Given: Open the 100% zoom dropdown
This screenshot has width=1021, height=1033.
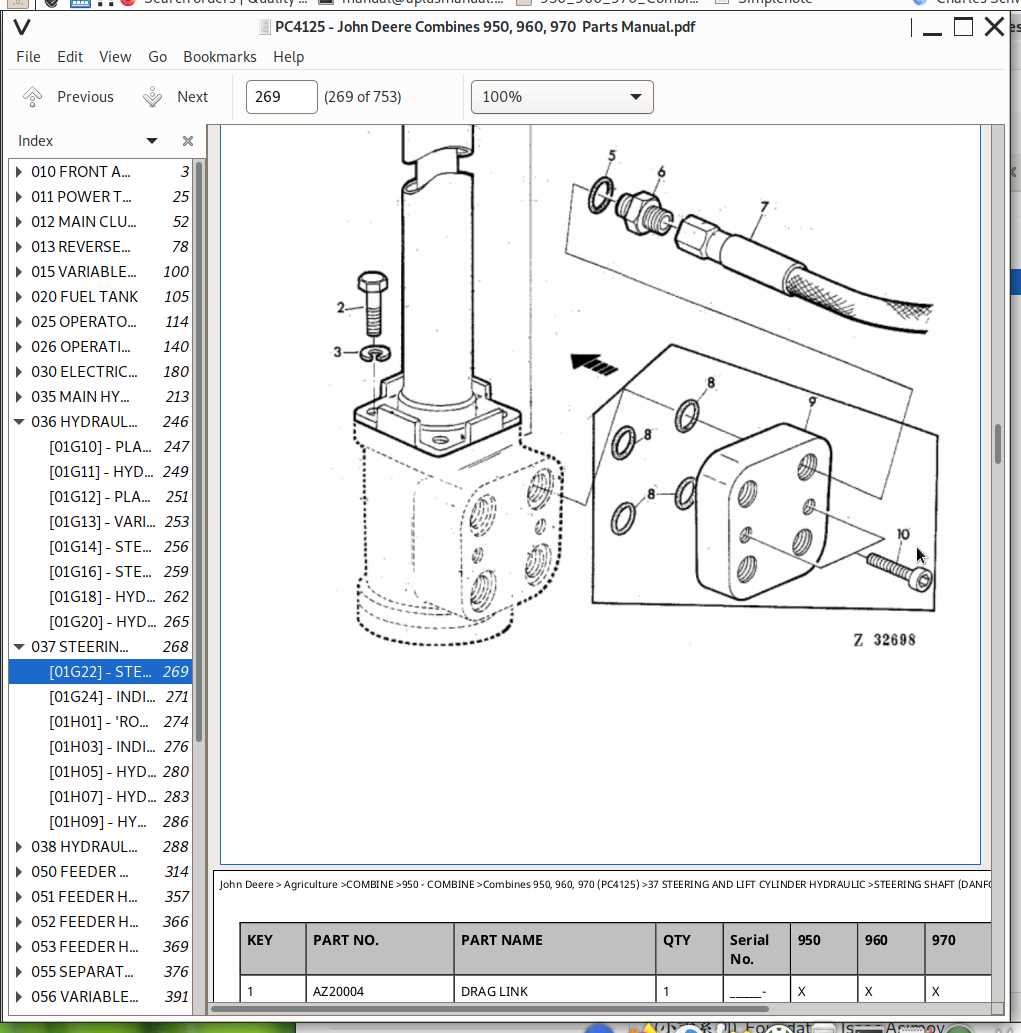Looking at the screenshot, I should click(562, 97).
